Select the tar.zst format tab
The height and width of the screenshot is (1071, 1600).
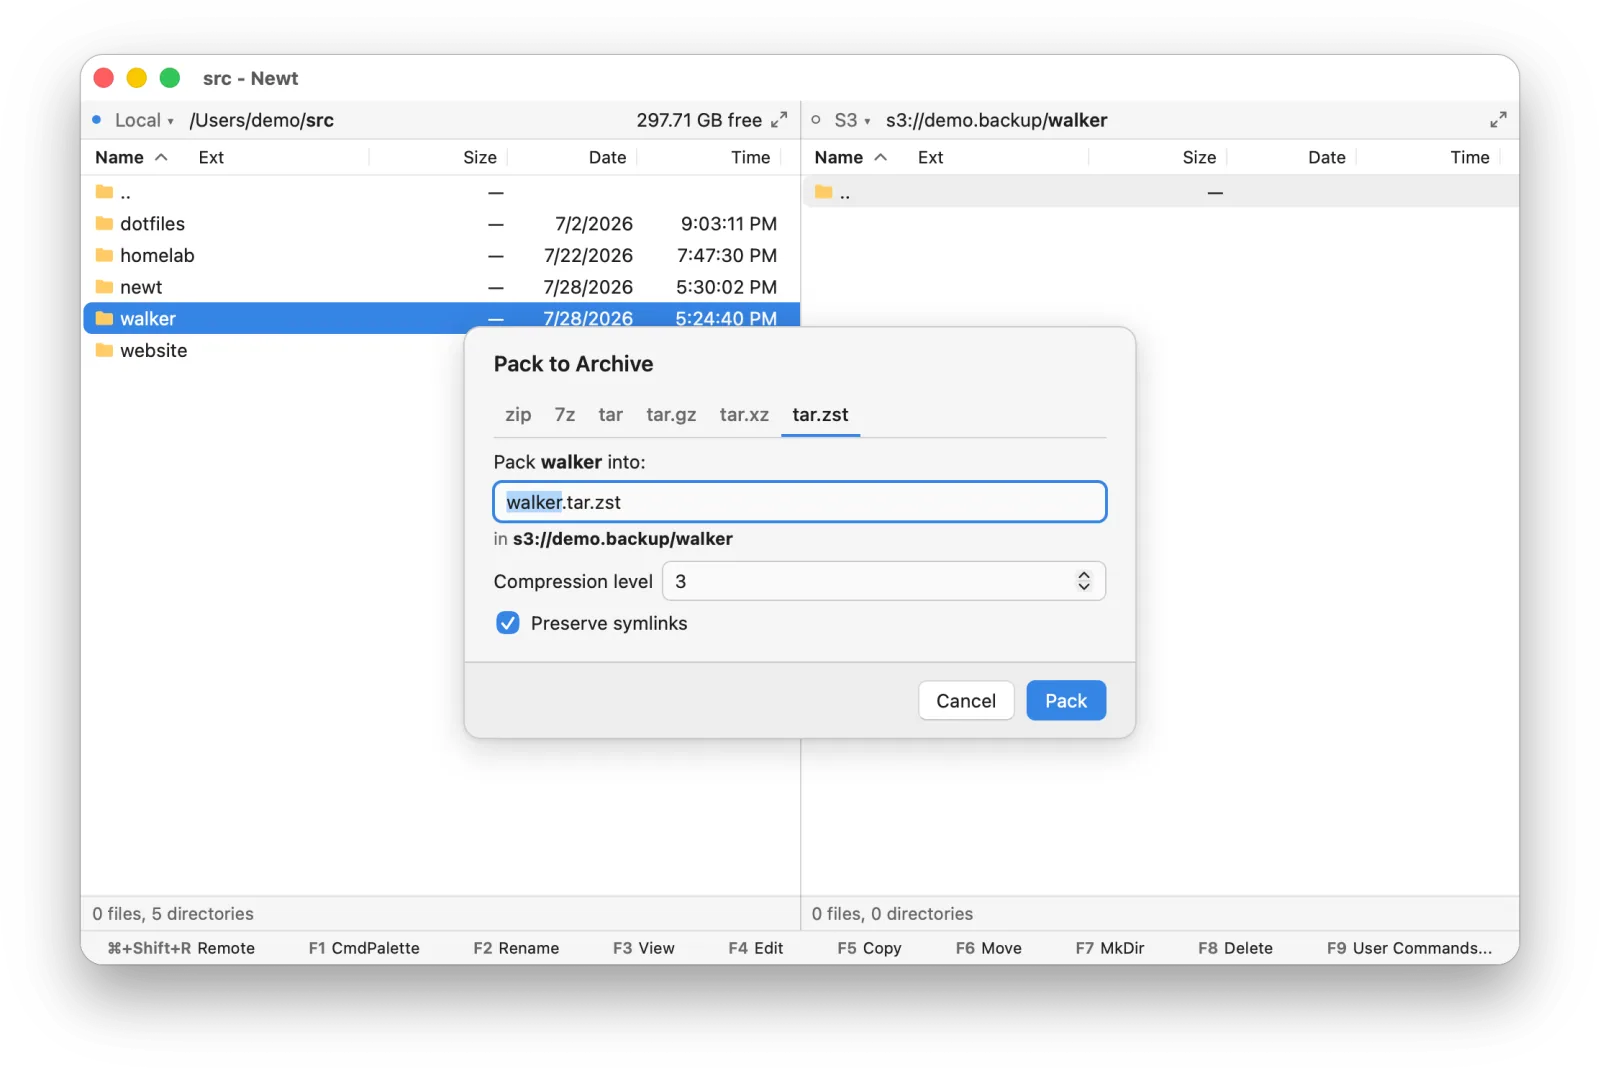click(x=820, y=415)
